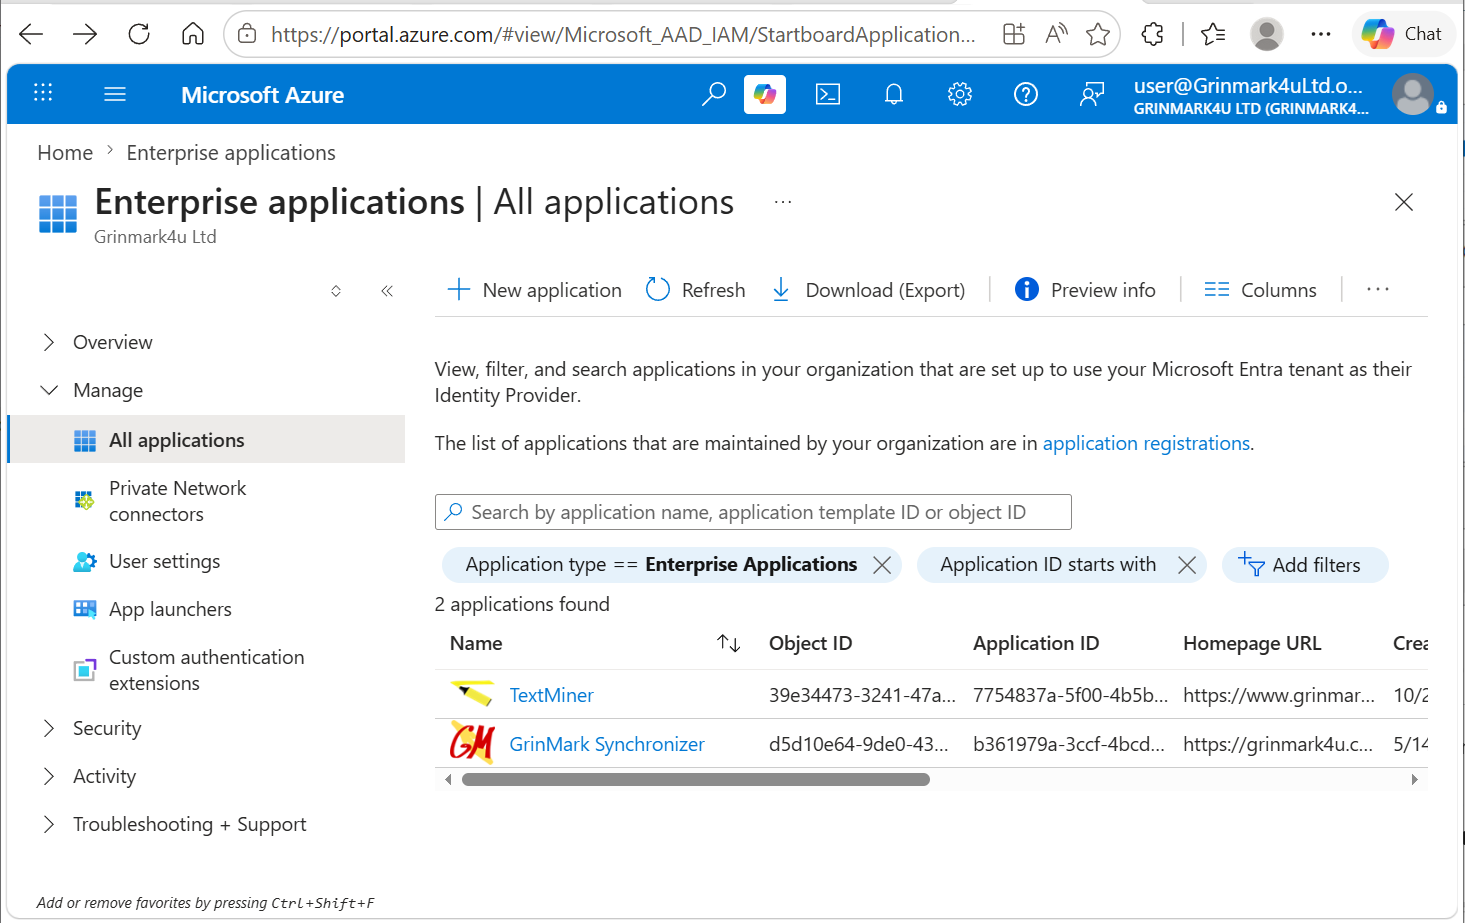Open the Help question mark icon

coord(1026,94)
